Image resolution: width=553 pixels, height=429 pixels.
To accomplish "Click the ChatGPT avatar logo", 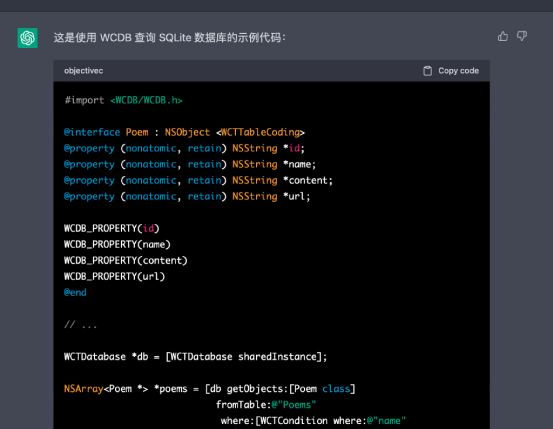I will pos(28,38).
